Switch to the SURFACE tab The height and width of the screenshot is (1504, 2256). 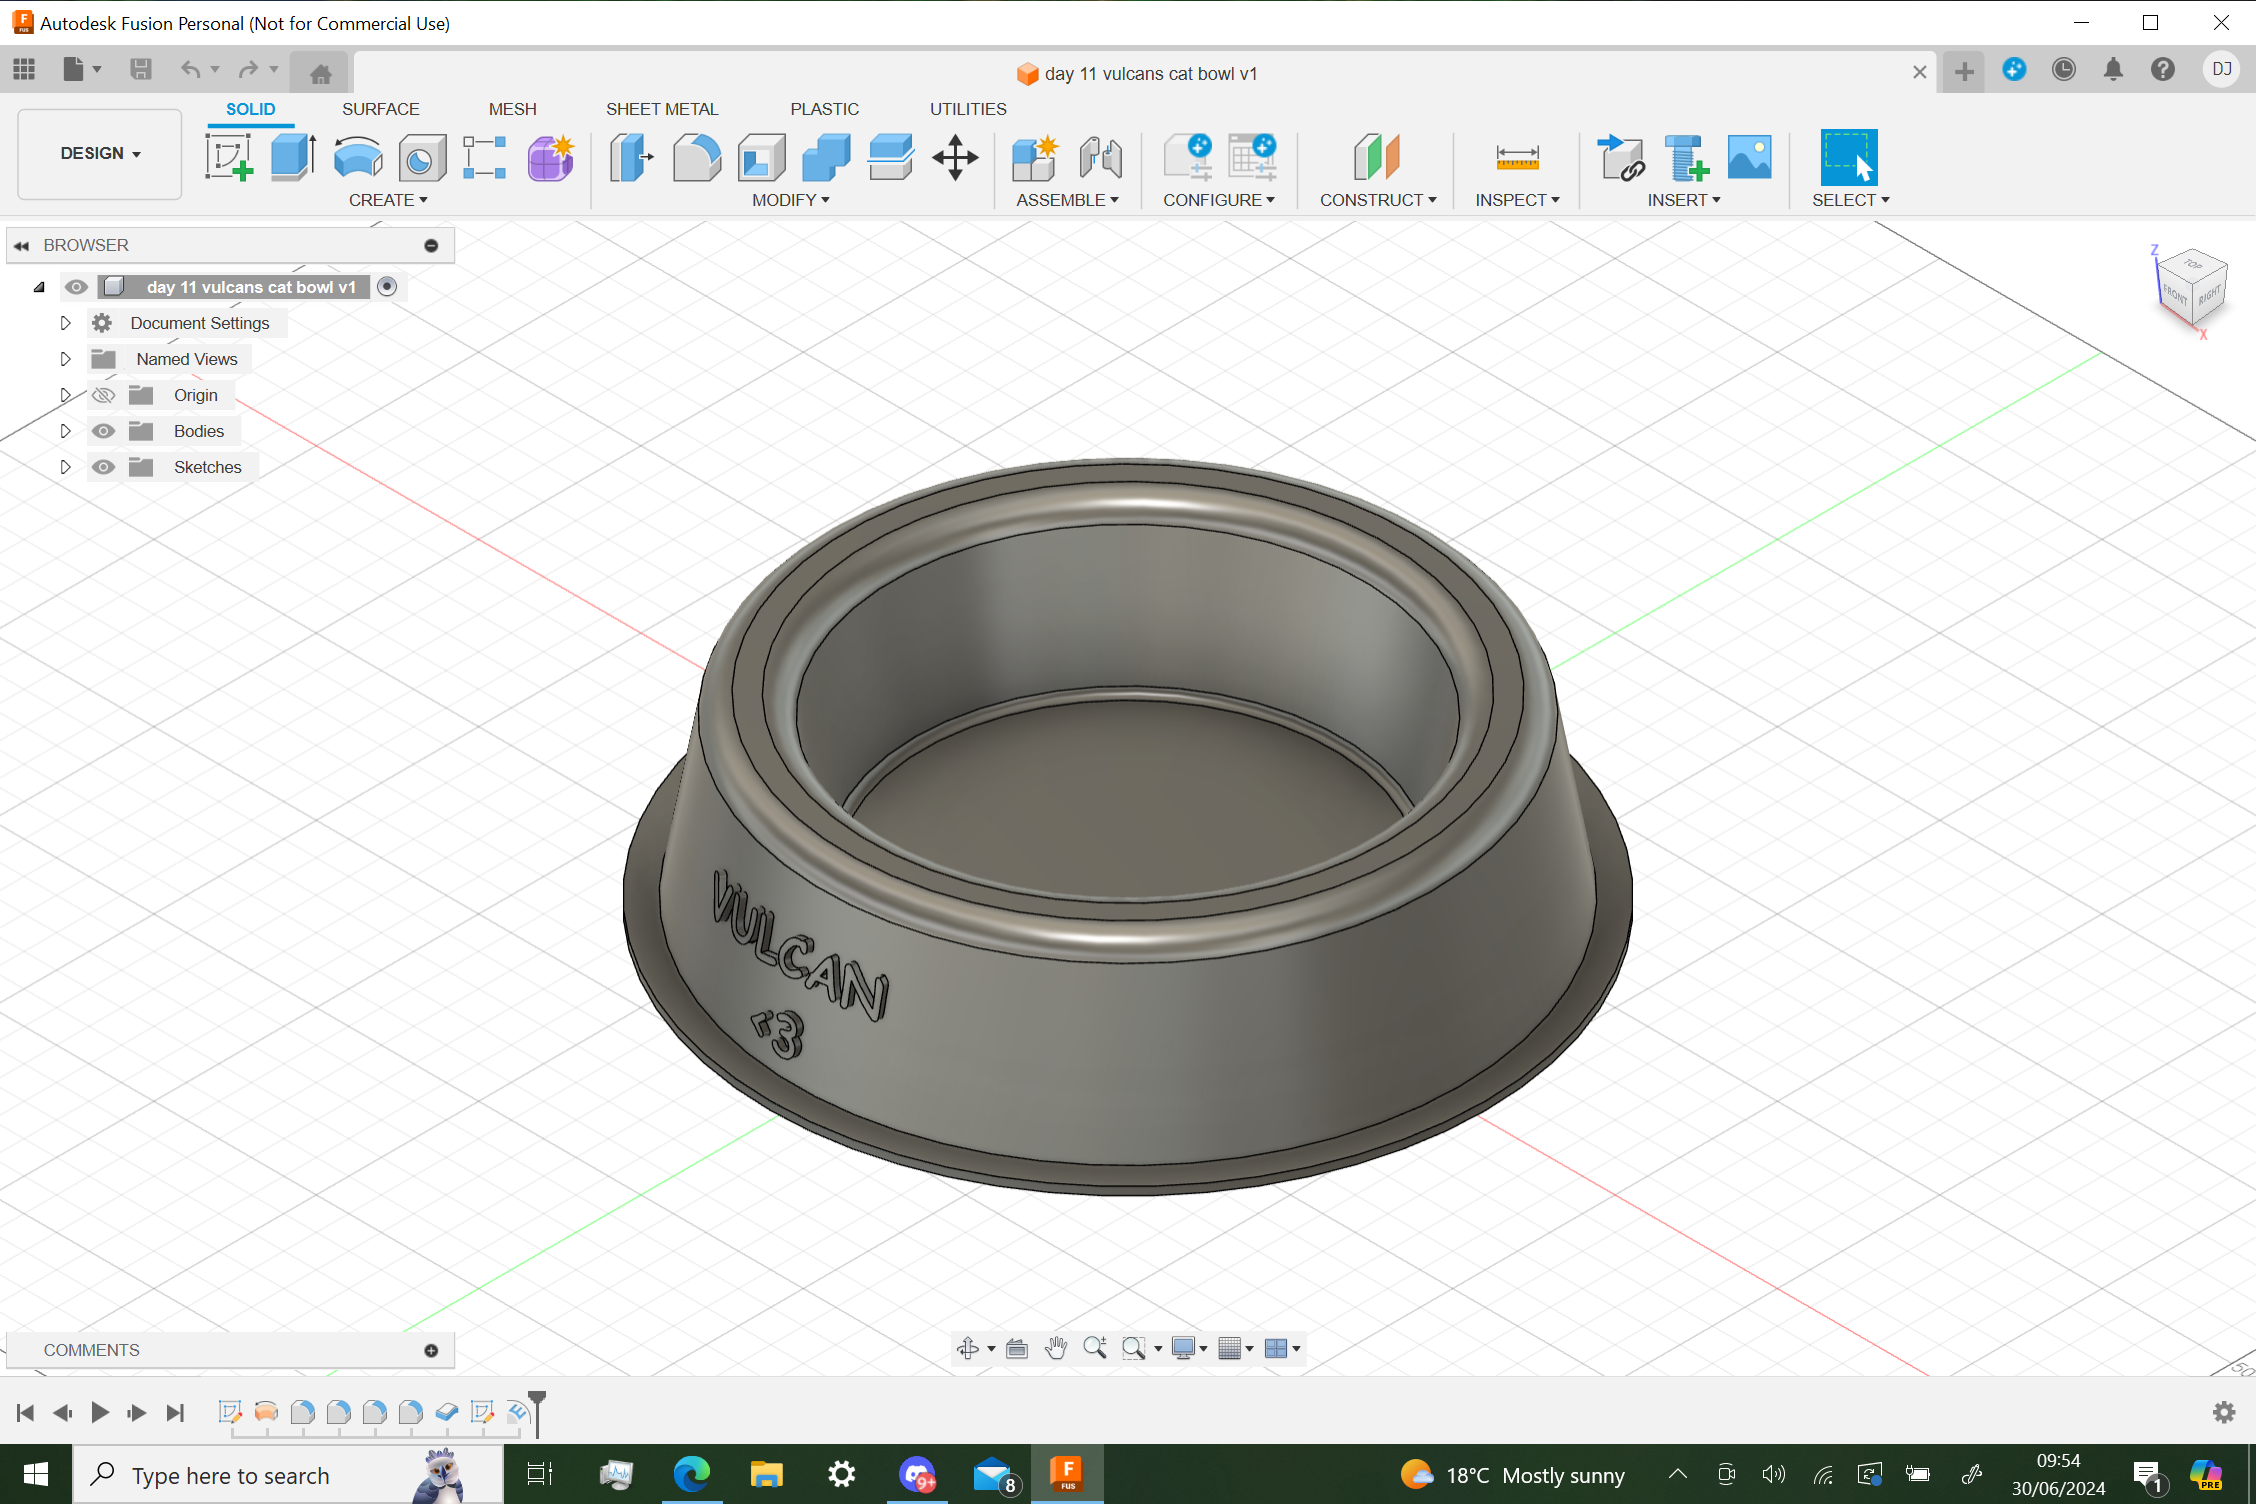[x=380, y=109]
